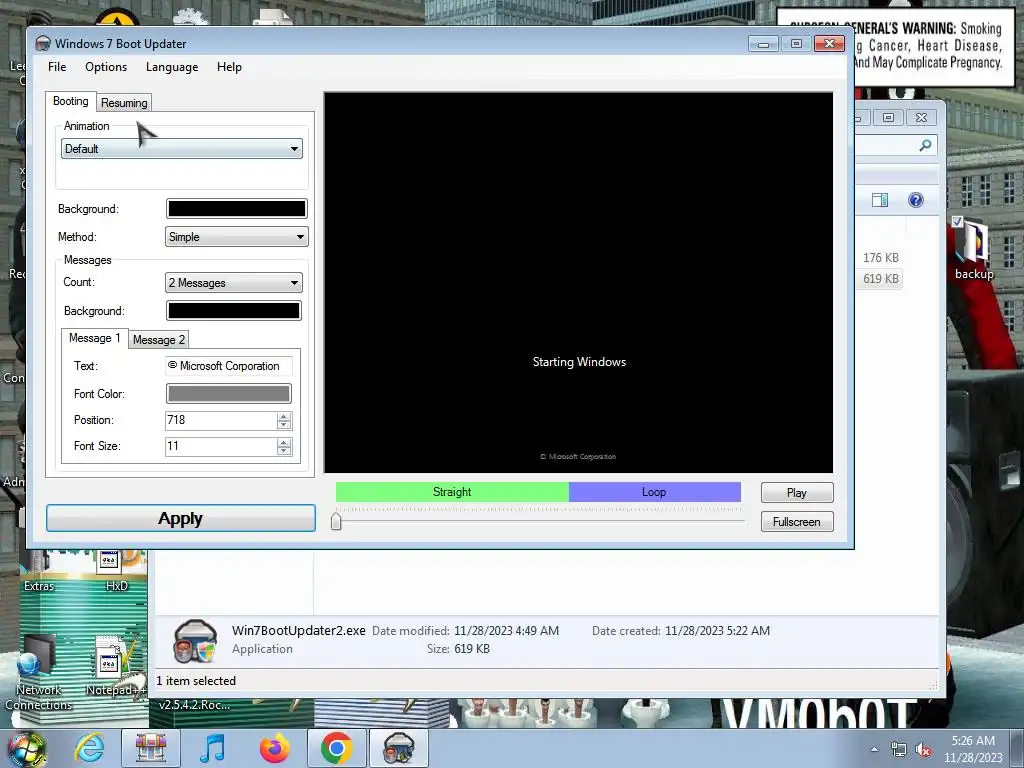Pick the Messages Background color swatch
This screenshot has height=768, width=1024.
click(234, 311)
